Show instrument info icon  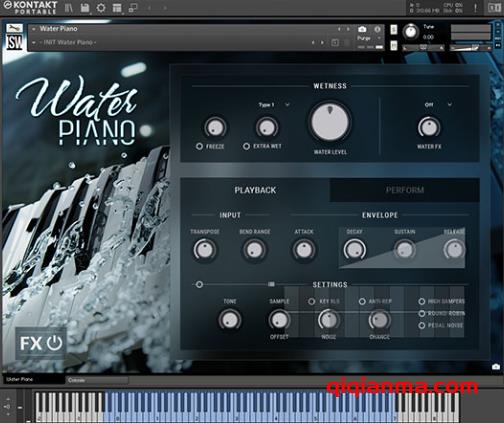pyautogui.click(x=377, y=29)
